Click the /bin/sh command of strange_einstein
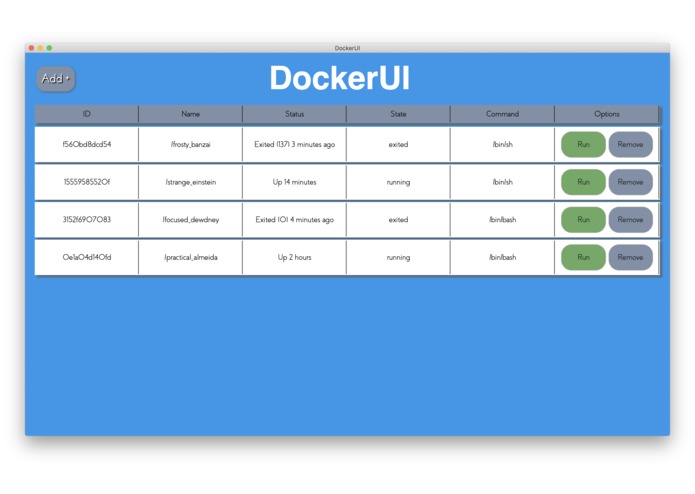Viewport: 695px width, 494px height. coord(502,182)
